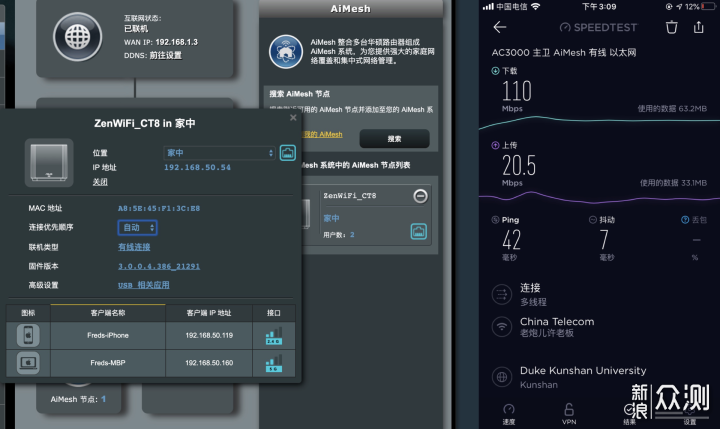Click the 2.4G signal icon for Freds-iPhone

click(274, 336)
